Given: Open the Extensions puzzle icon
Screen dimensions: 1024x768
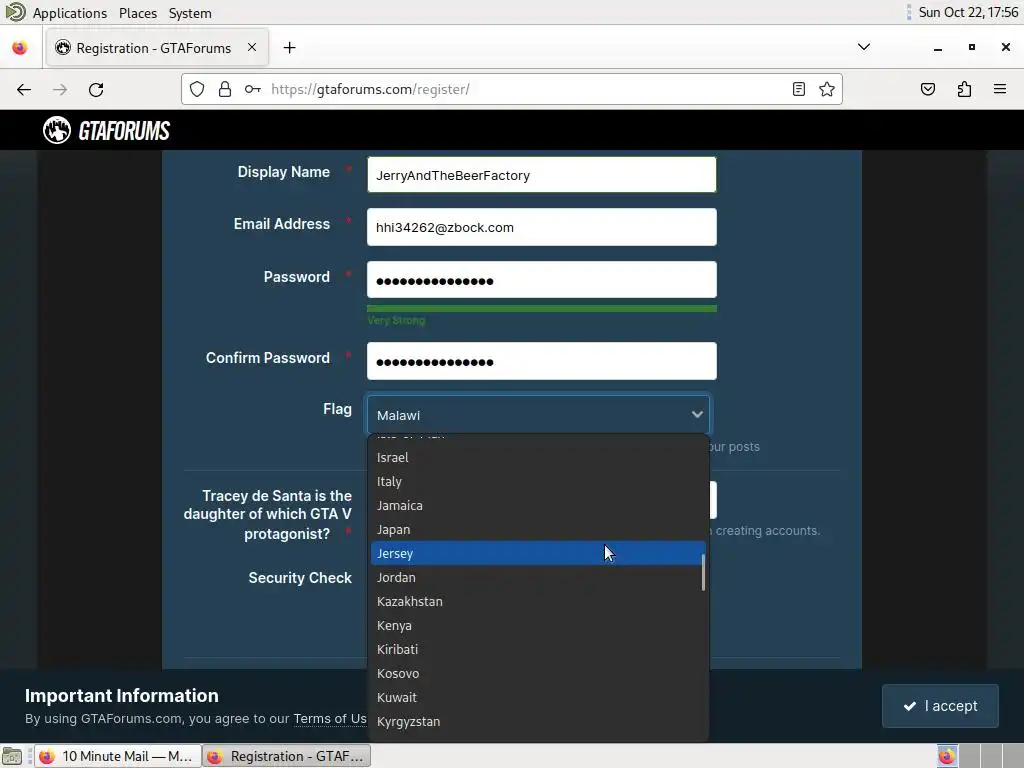Looking at the screenshot, I should 964,89.
